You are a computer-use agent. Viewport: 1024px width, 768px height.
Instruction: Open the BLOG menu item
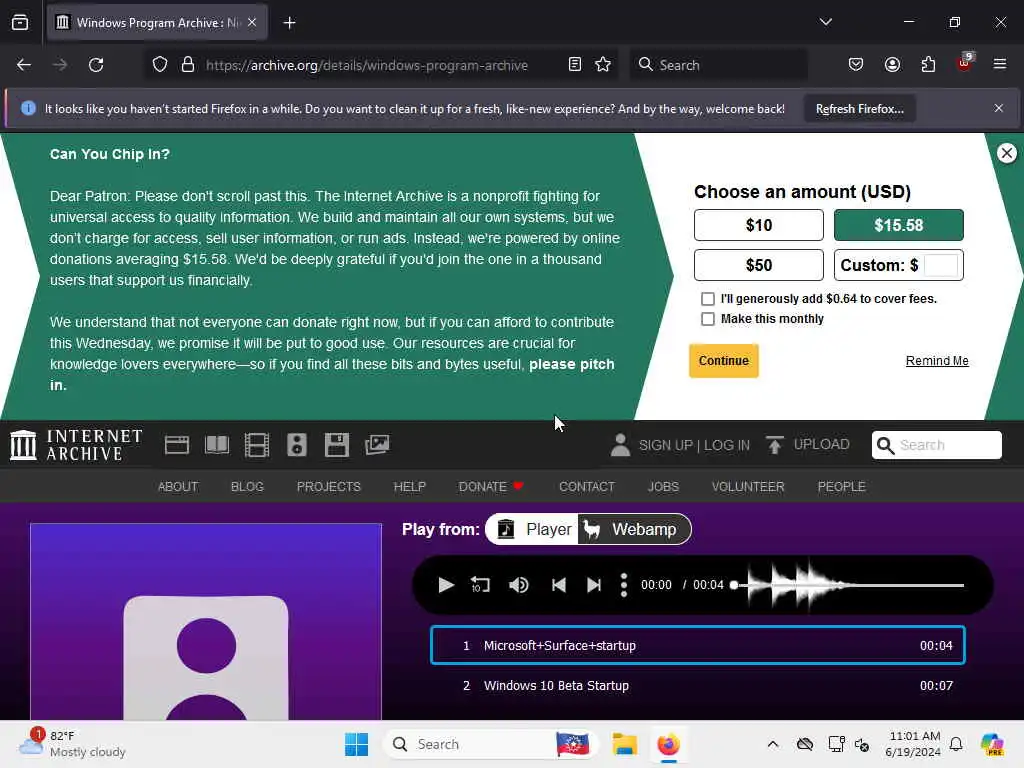pos(247,487)
